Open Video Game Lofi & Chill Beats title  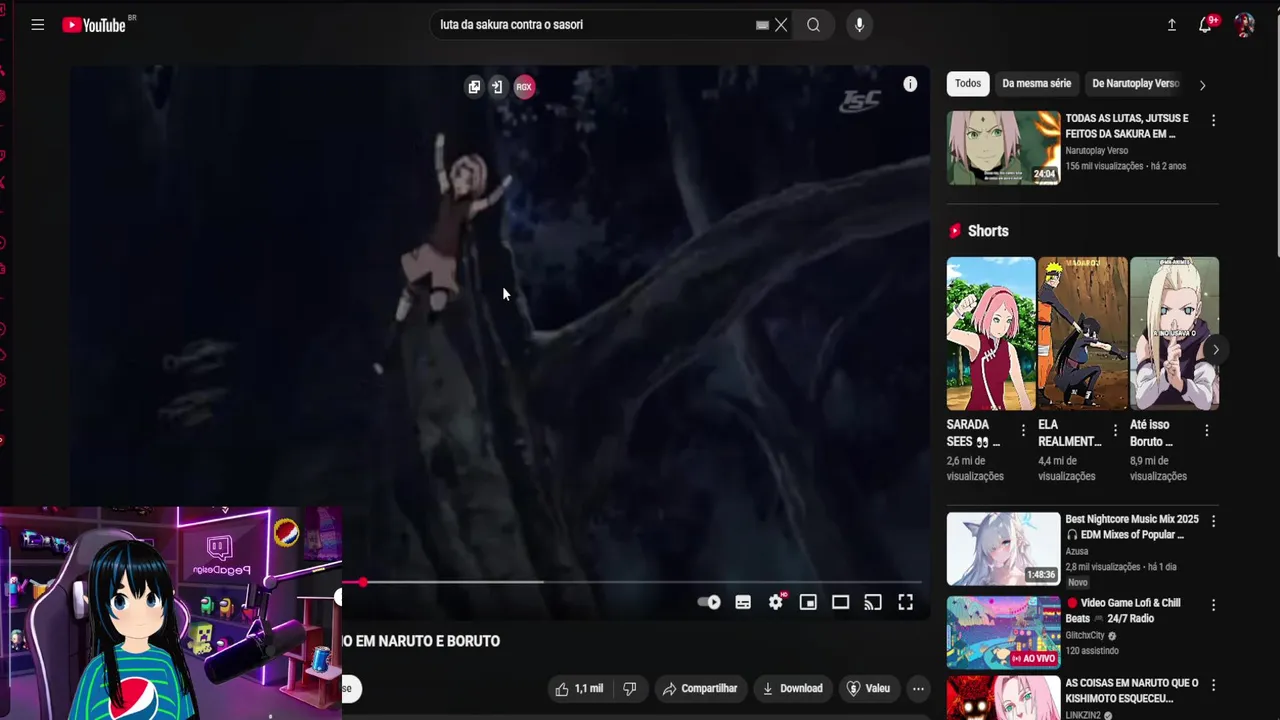1123,611
